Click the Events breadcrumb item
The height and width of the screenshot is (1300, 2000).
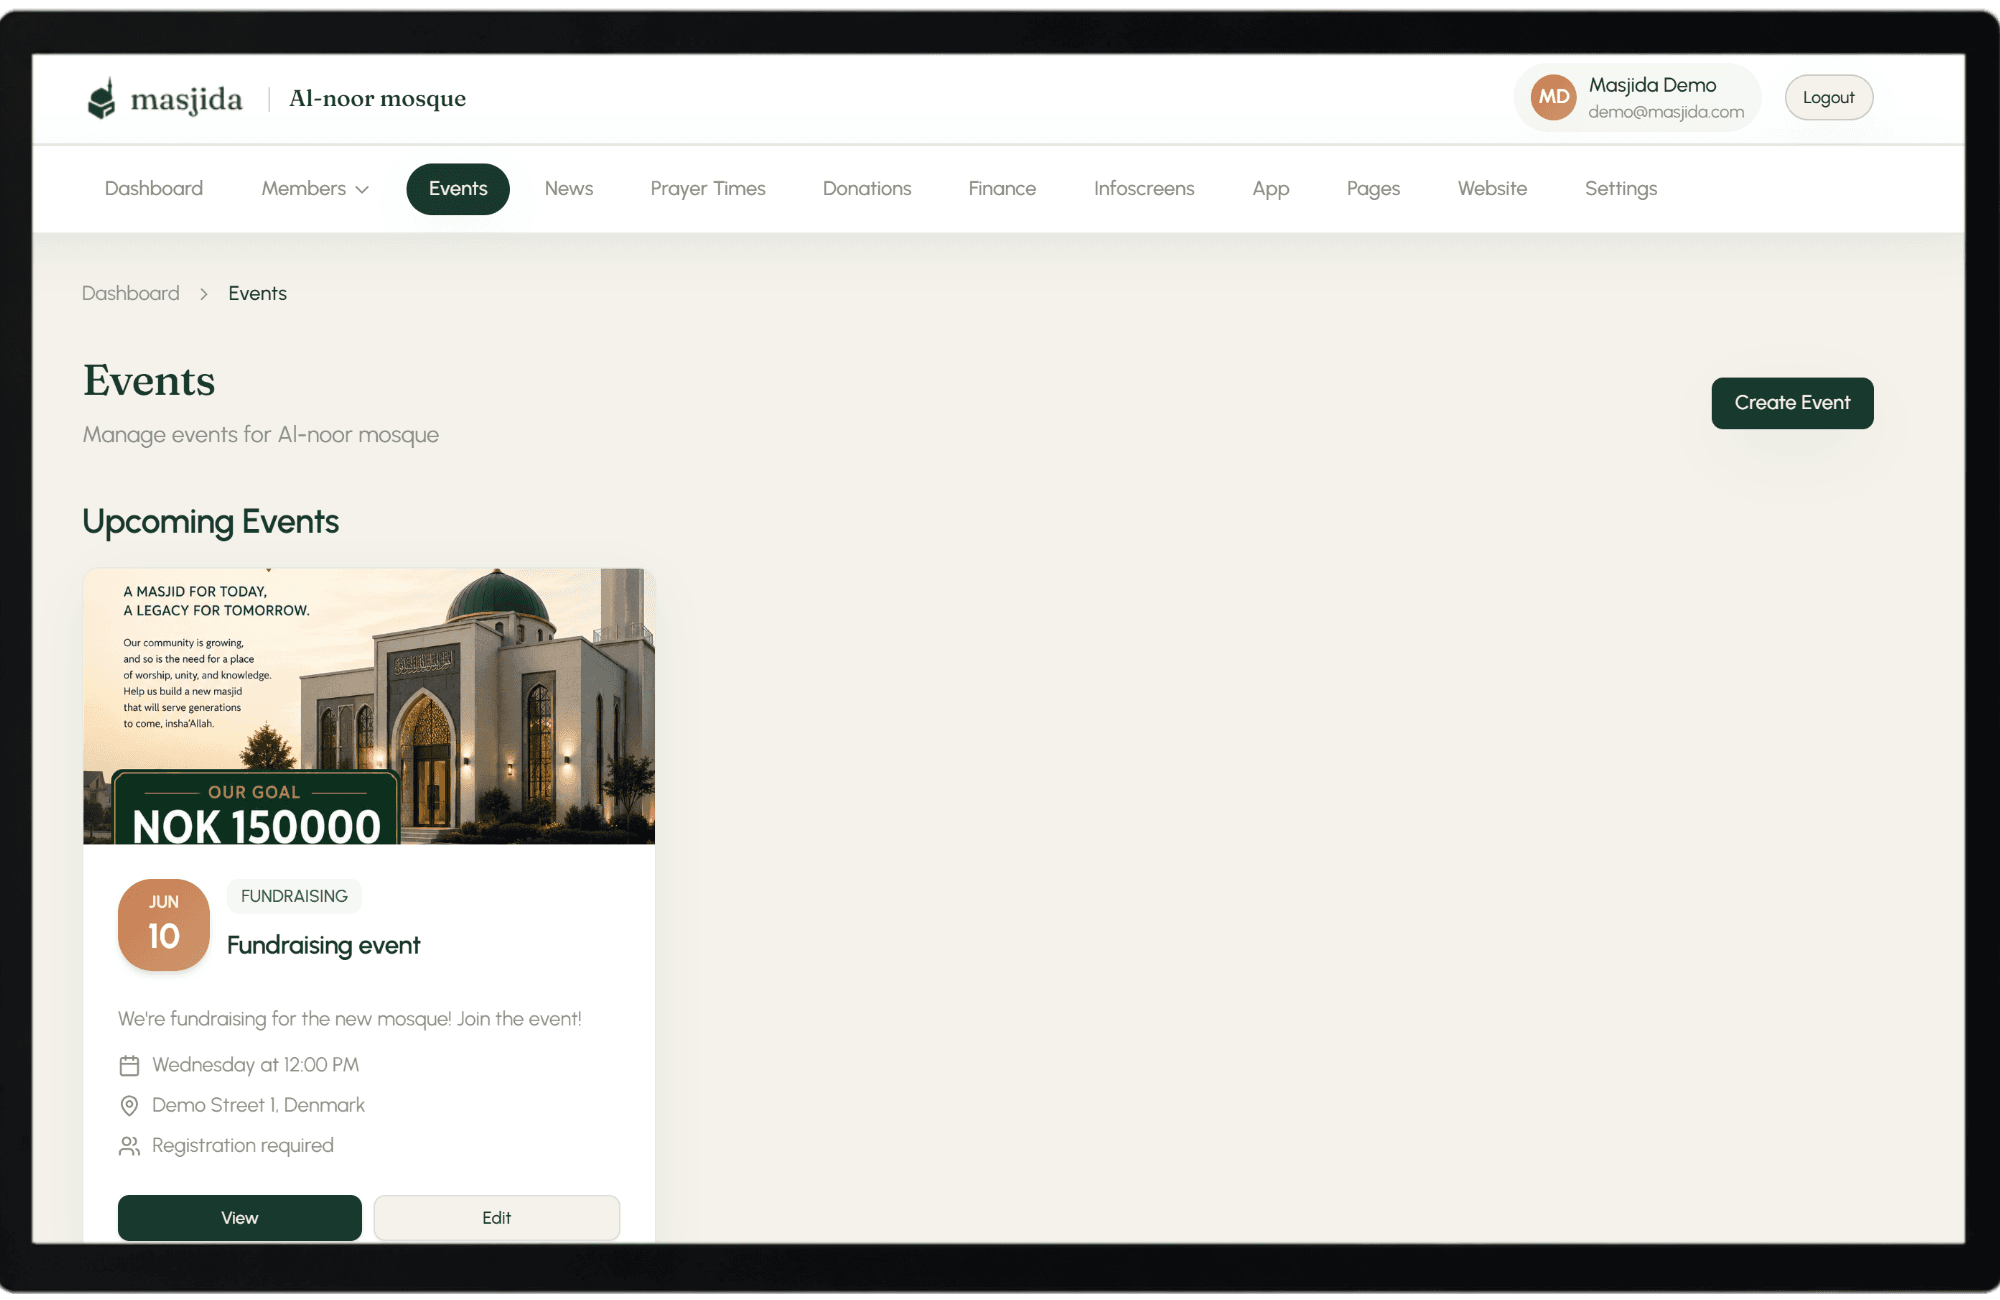(x=257, y=294)
